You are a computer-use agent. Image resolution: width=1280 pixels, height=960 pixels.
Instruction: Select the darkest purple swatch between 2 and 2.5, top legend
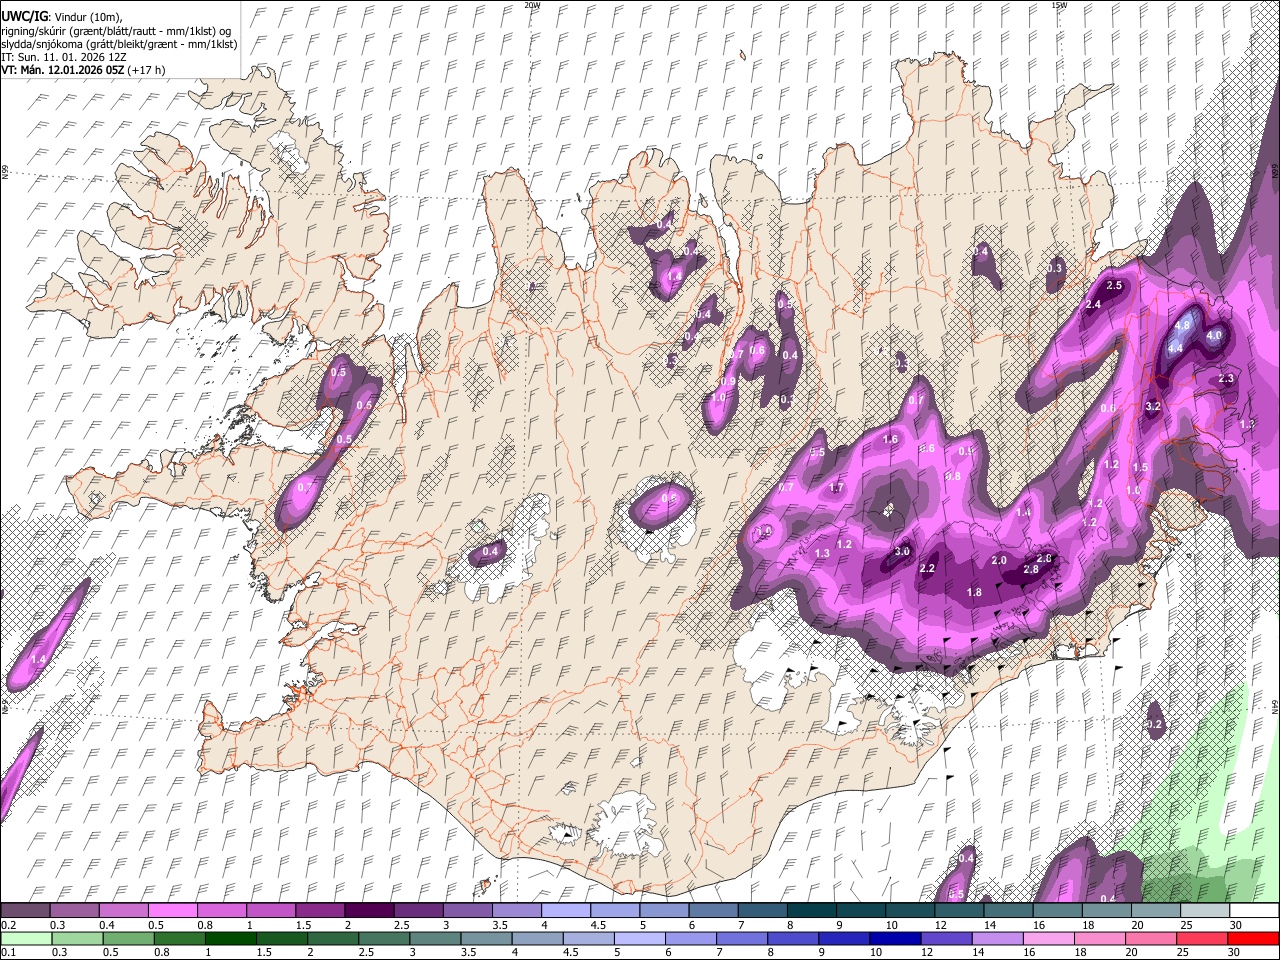tap(369, 910)
